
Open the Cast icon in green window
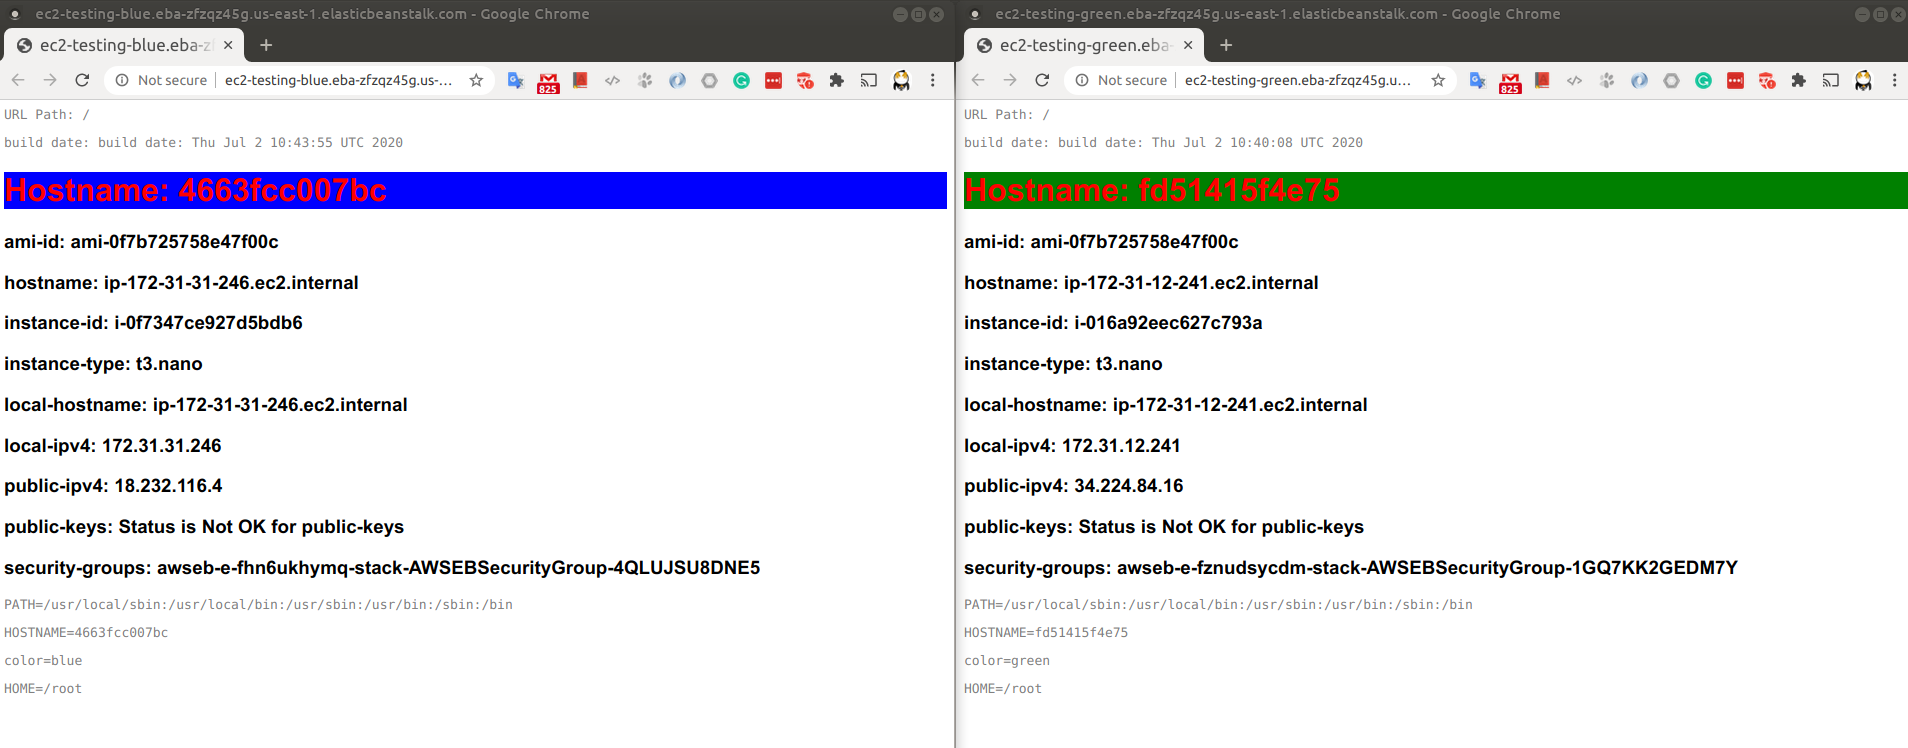pyautogui.click(x=1831, y=80)
